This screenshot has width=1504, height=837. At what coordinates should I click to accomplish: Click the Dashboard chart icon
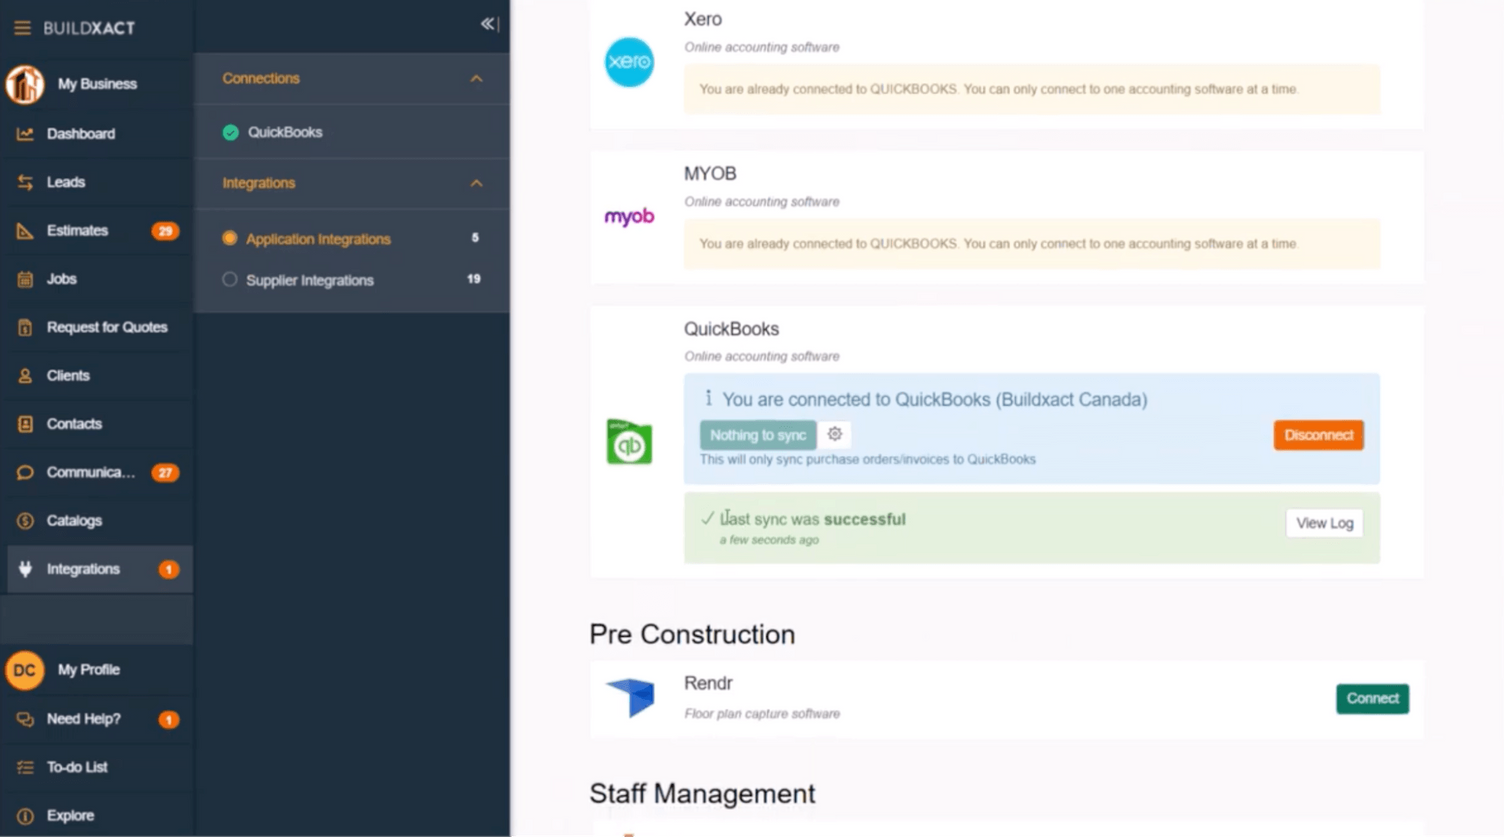pyautogui.click(x=25, y=133)
